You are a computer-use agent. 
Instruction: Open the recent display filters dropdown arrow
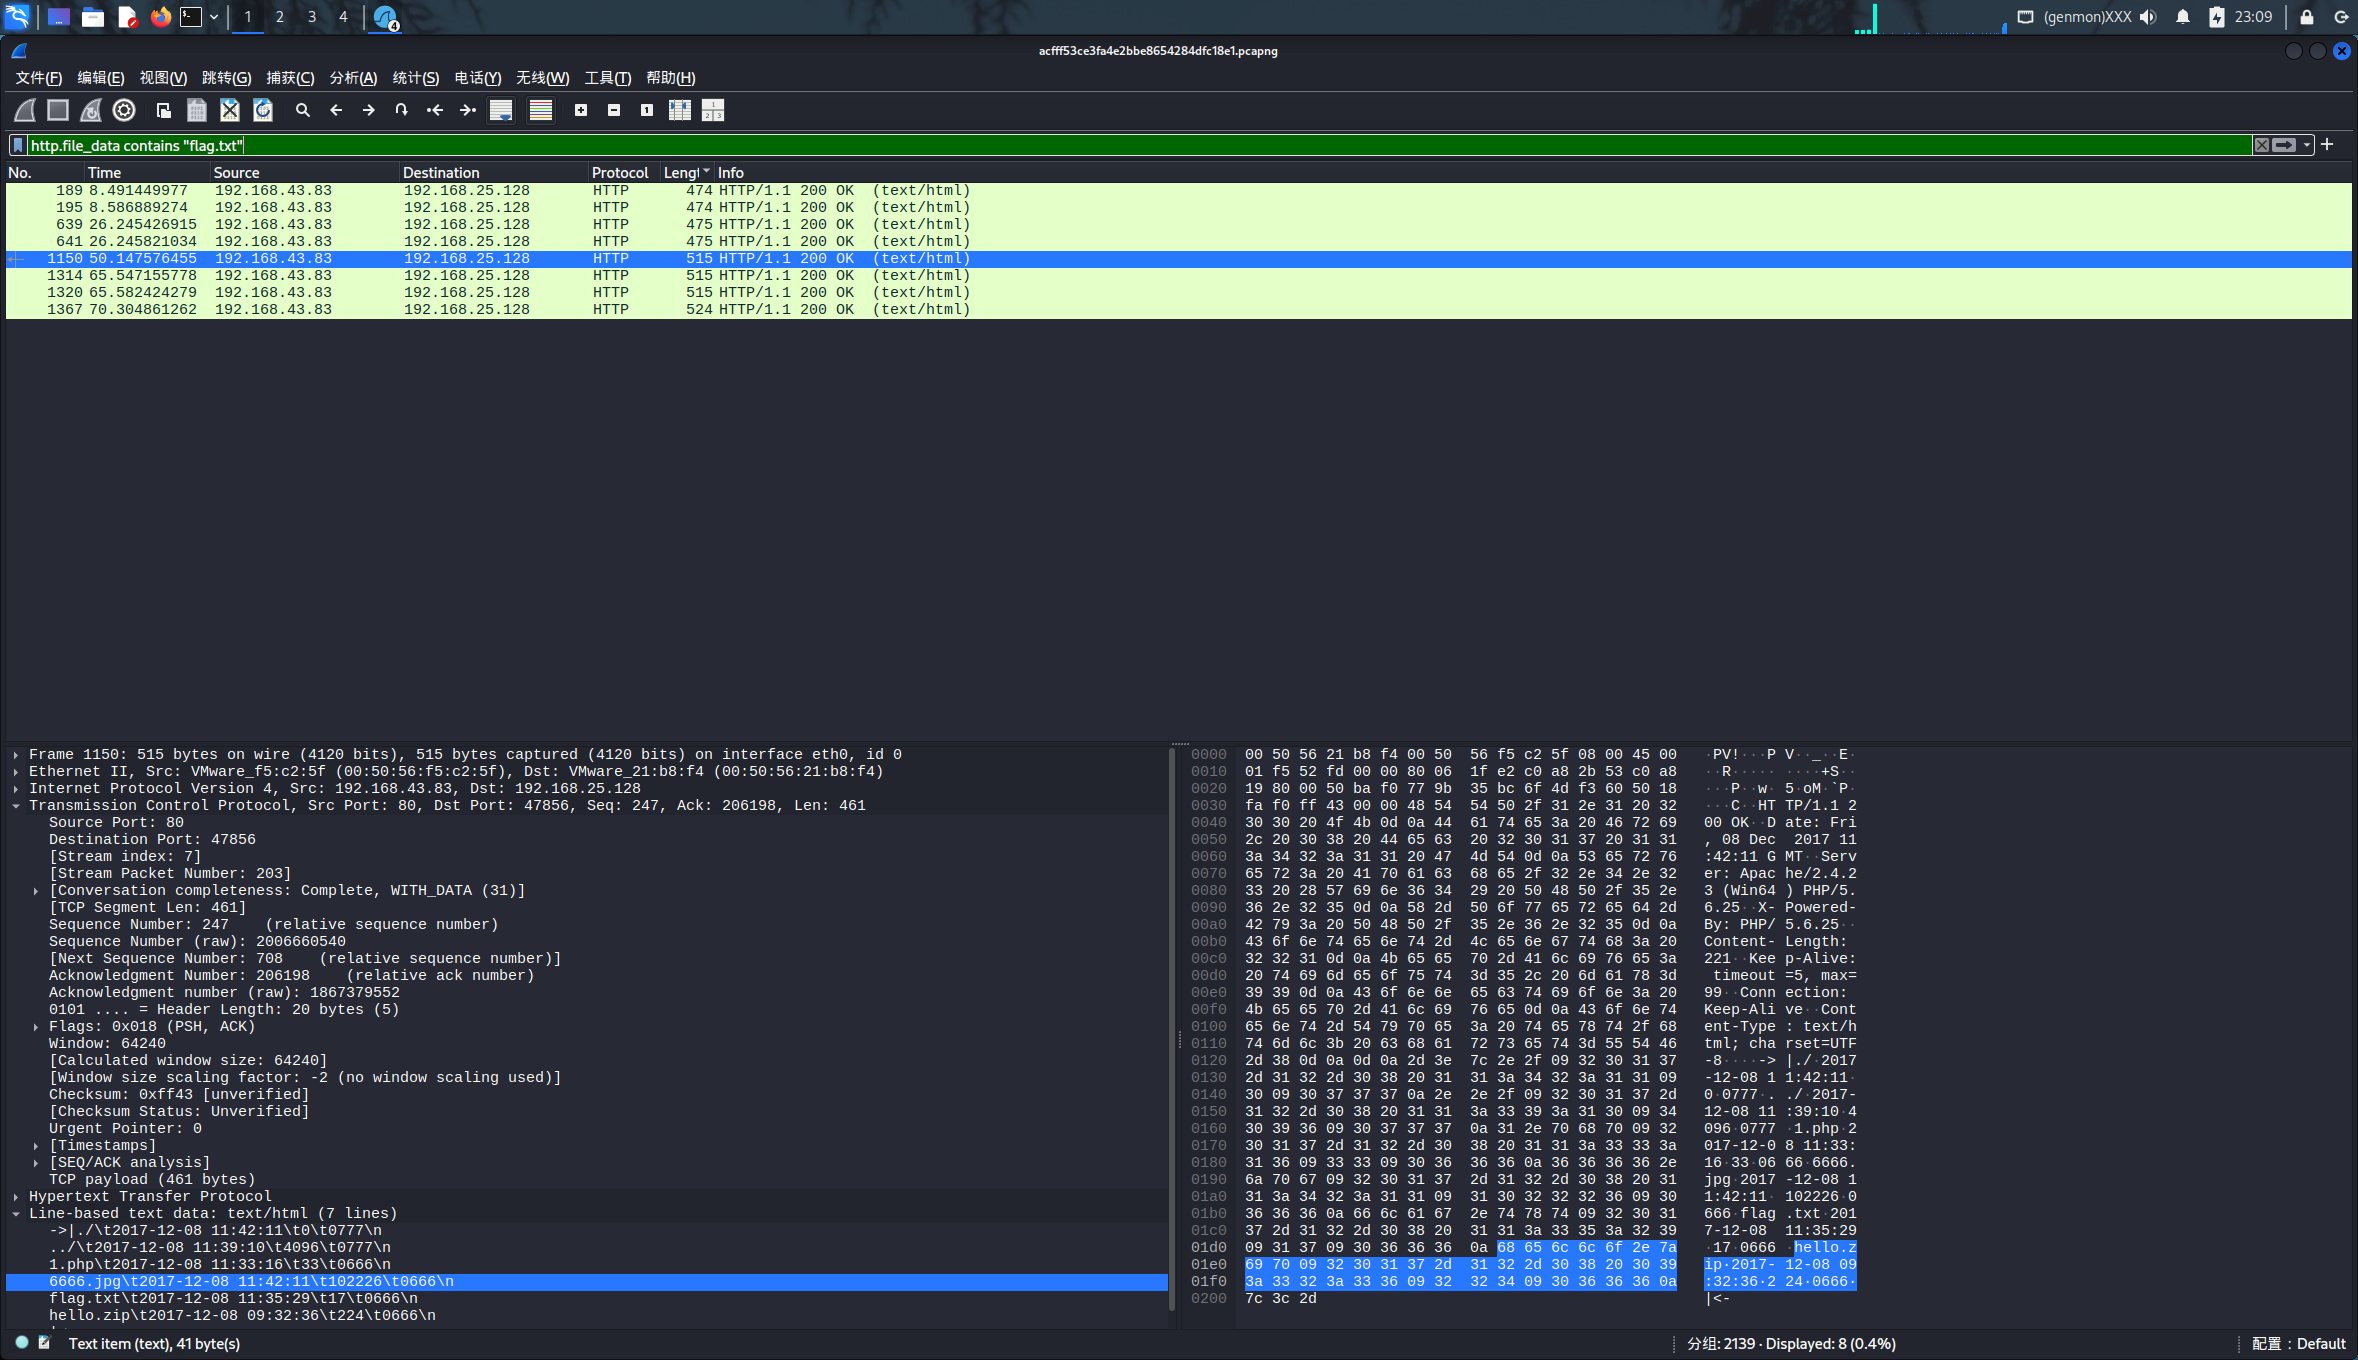coord(2307,145)
